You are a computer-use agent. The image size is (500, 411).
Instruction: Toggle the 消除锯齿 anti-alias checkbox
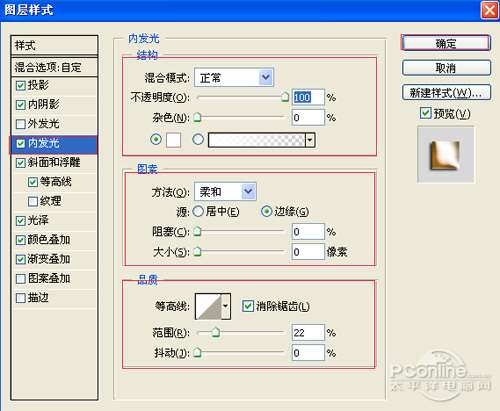248,306
